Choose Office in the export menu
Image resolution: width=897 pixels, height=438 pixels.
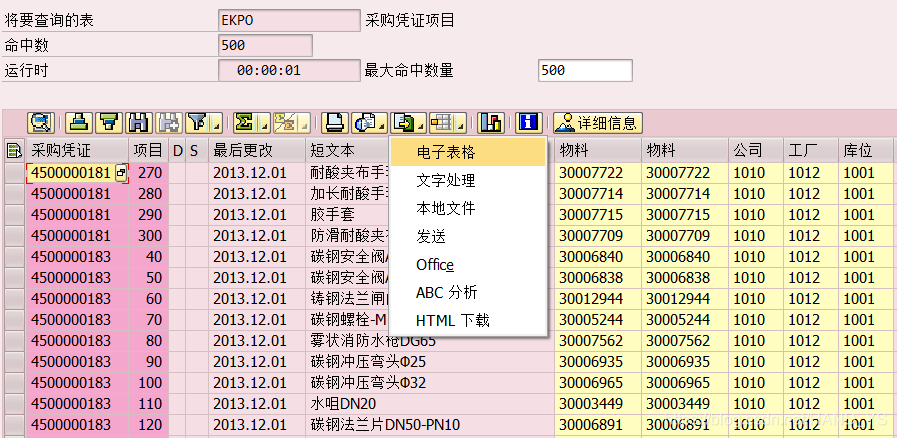point(469,264)
